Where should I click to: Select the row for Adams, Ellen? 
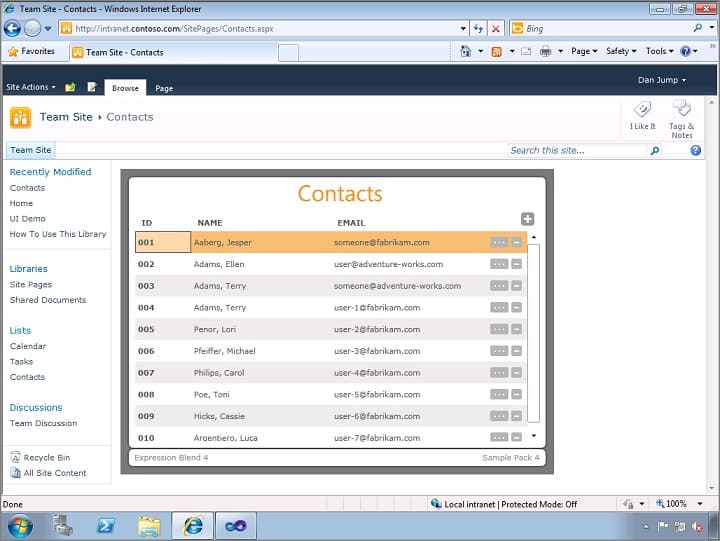coord(331,264)
